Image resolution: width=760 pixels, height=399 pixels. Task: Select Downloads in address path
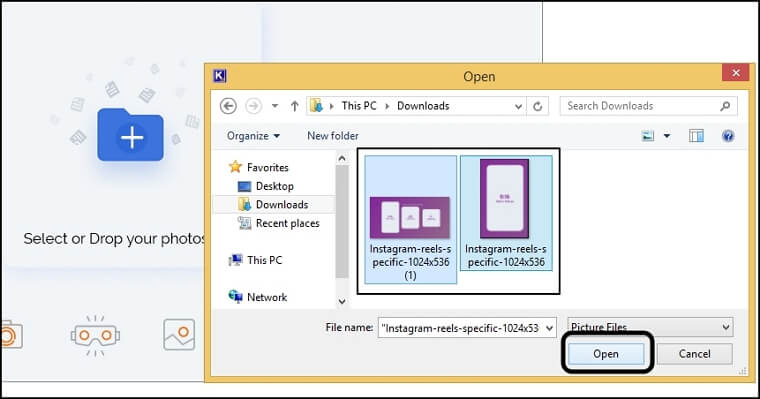tap(423, 106)
